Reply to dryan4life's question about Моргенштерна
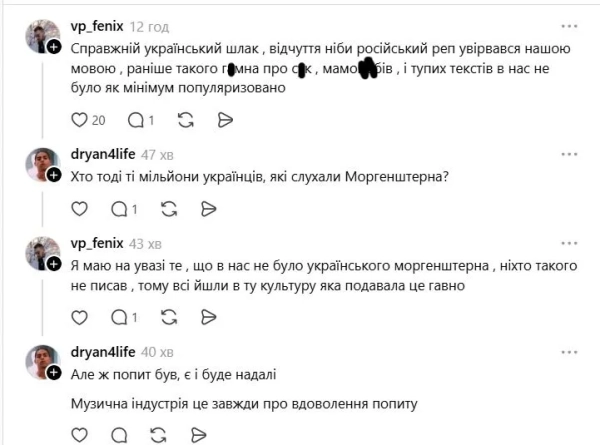The image size is (600, 445). (119, 209)
